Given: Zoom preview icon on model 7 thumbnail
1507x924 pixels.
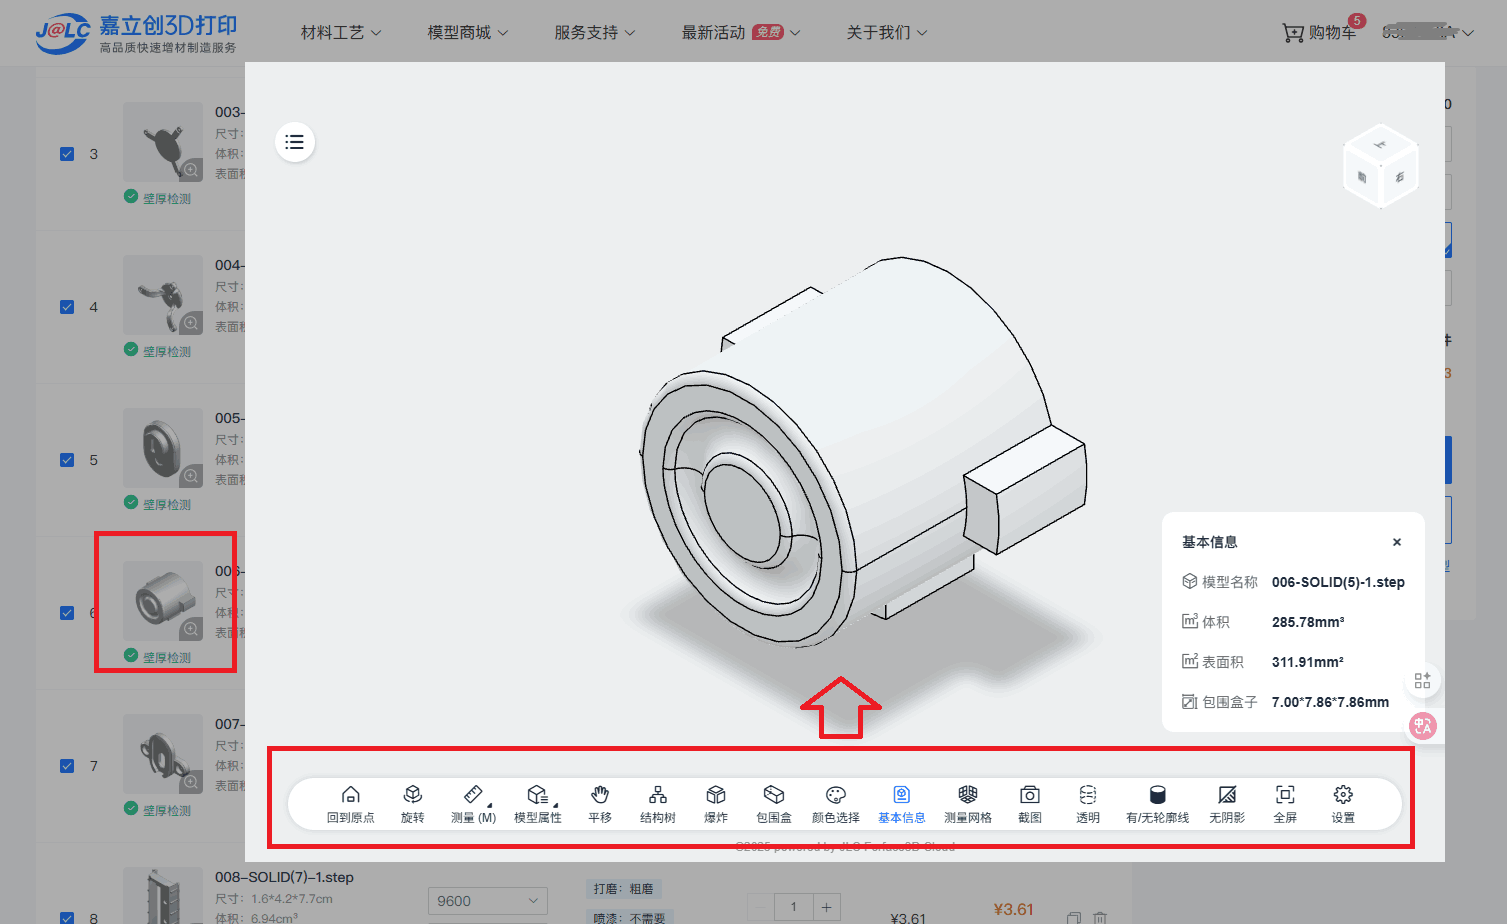Looking at the screenshot, I should (191, 782).
